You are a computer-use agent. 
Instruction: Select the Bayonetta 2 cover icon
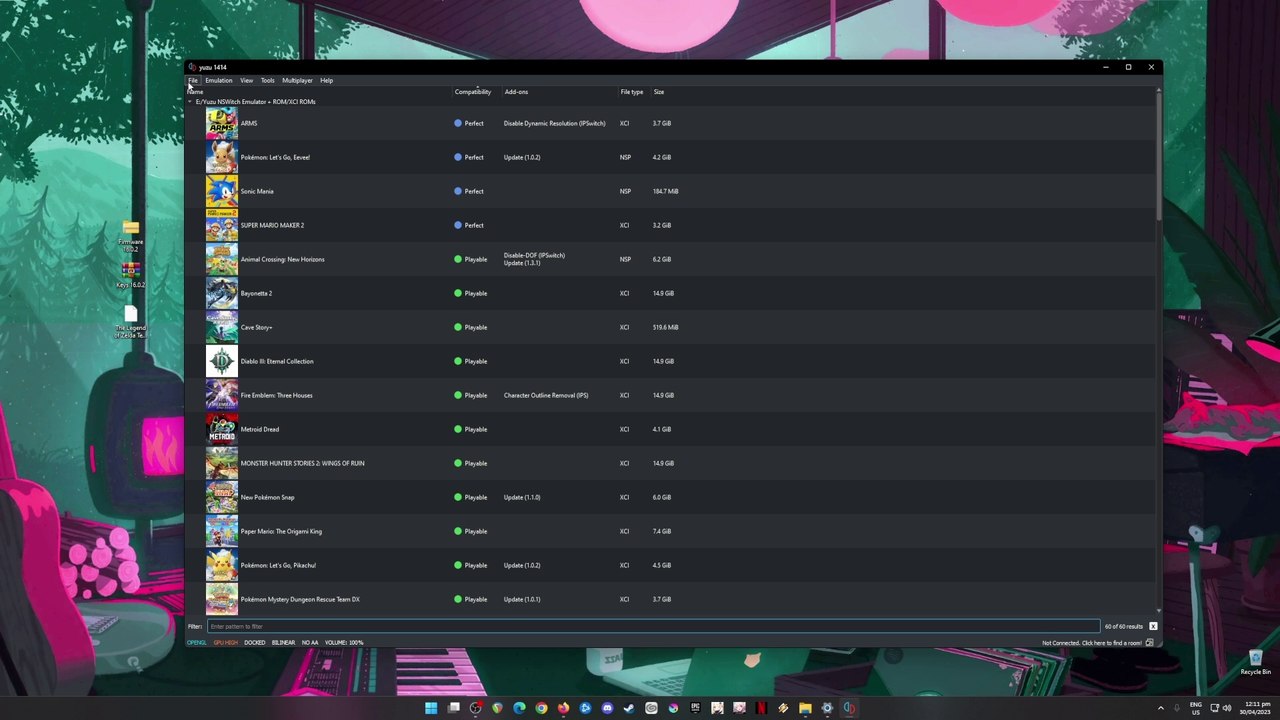[x=222, y=293]
